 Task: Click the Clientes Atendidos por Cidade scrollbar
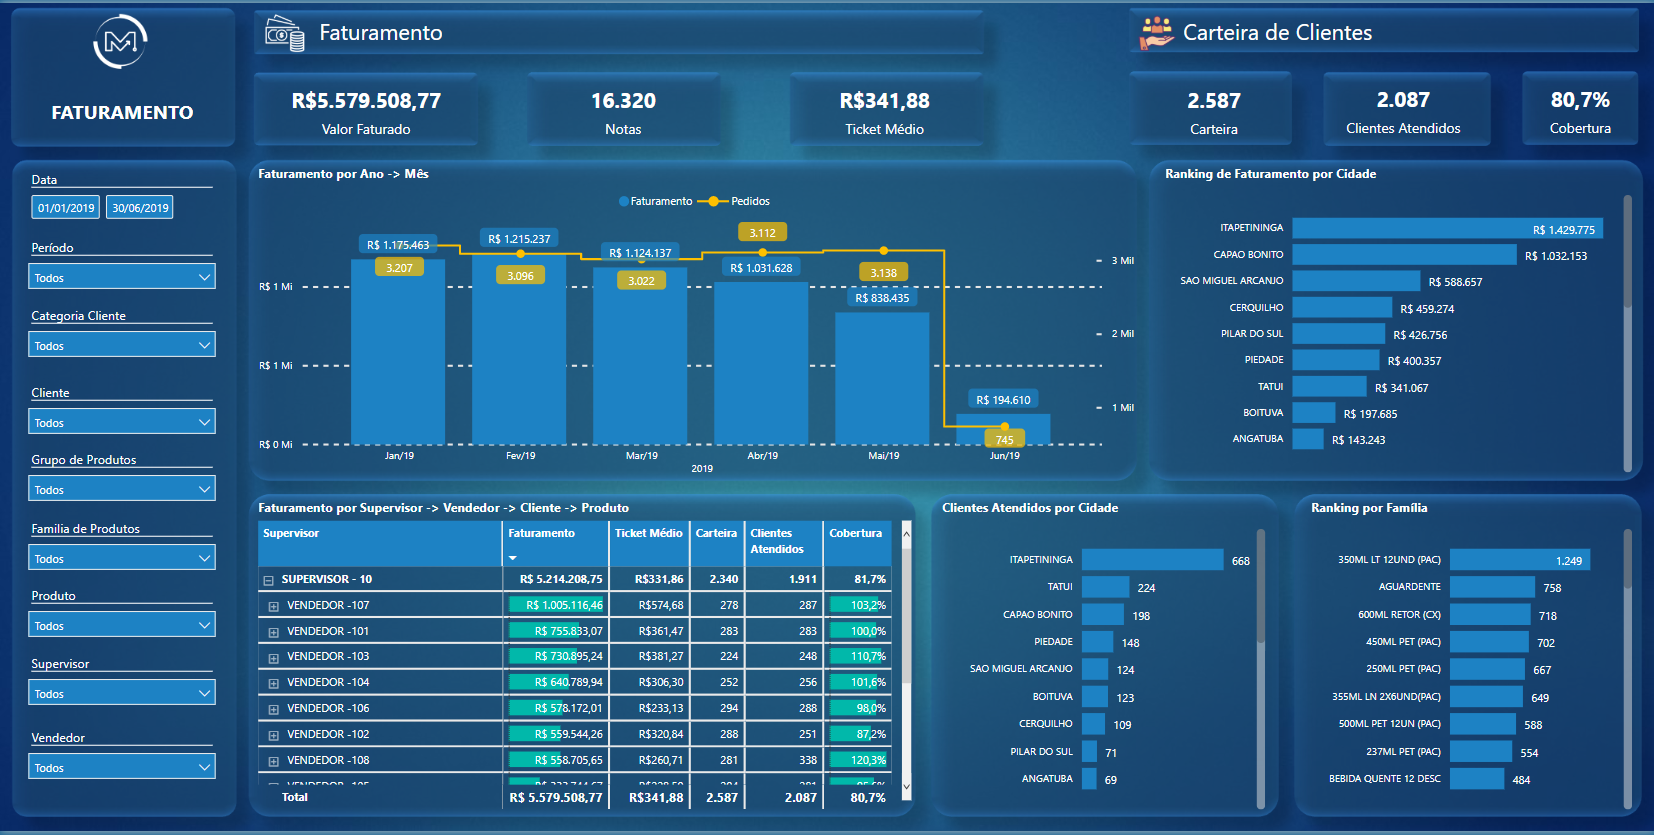click(1260, 586)
